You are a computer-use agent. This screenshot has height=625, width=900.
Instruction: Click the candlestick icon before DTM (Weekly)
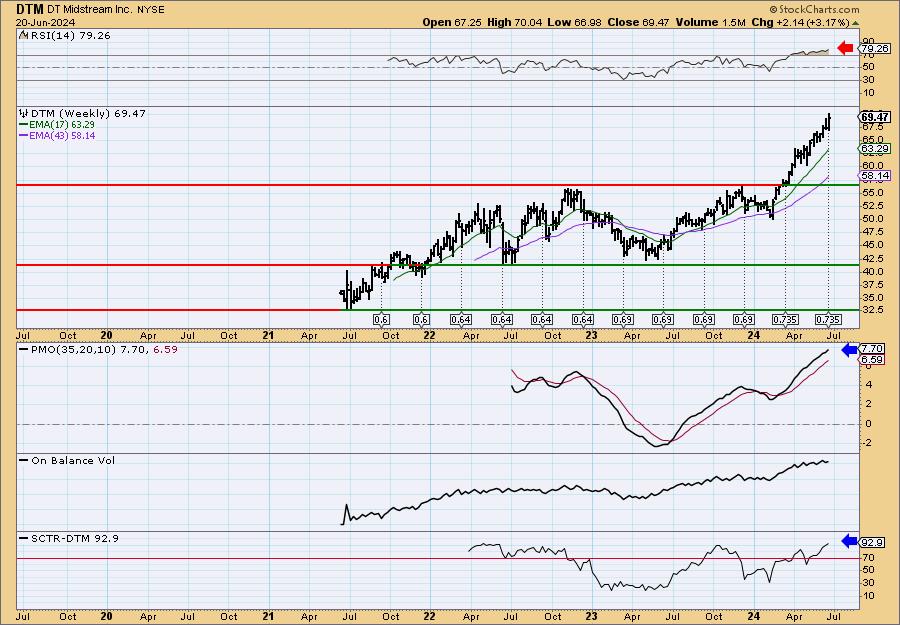(24, 113)
